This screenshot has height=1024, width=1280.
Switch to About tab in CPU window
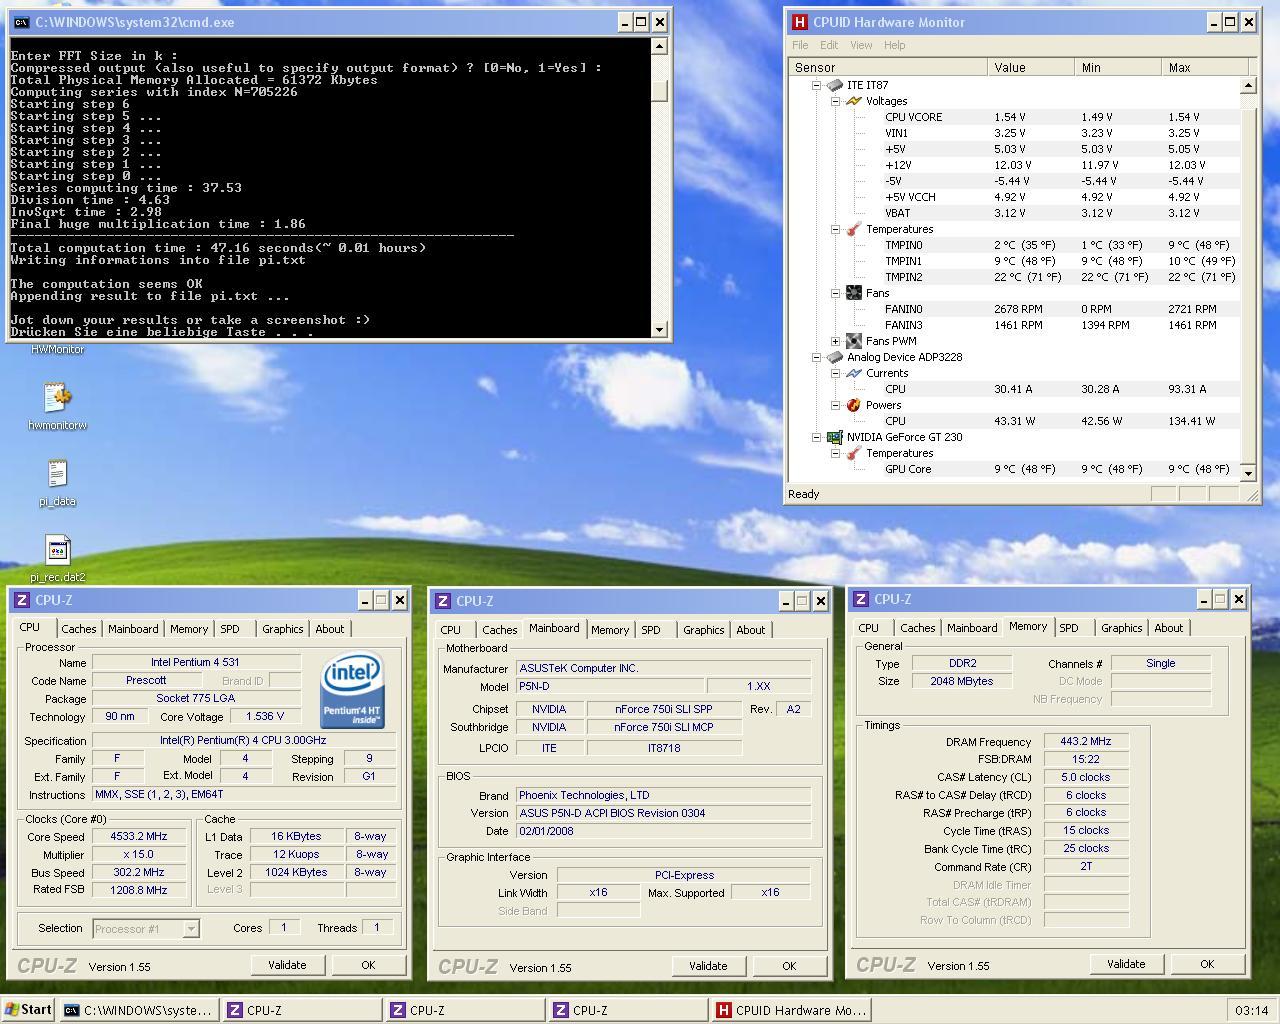(330, 629)
